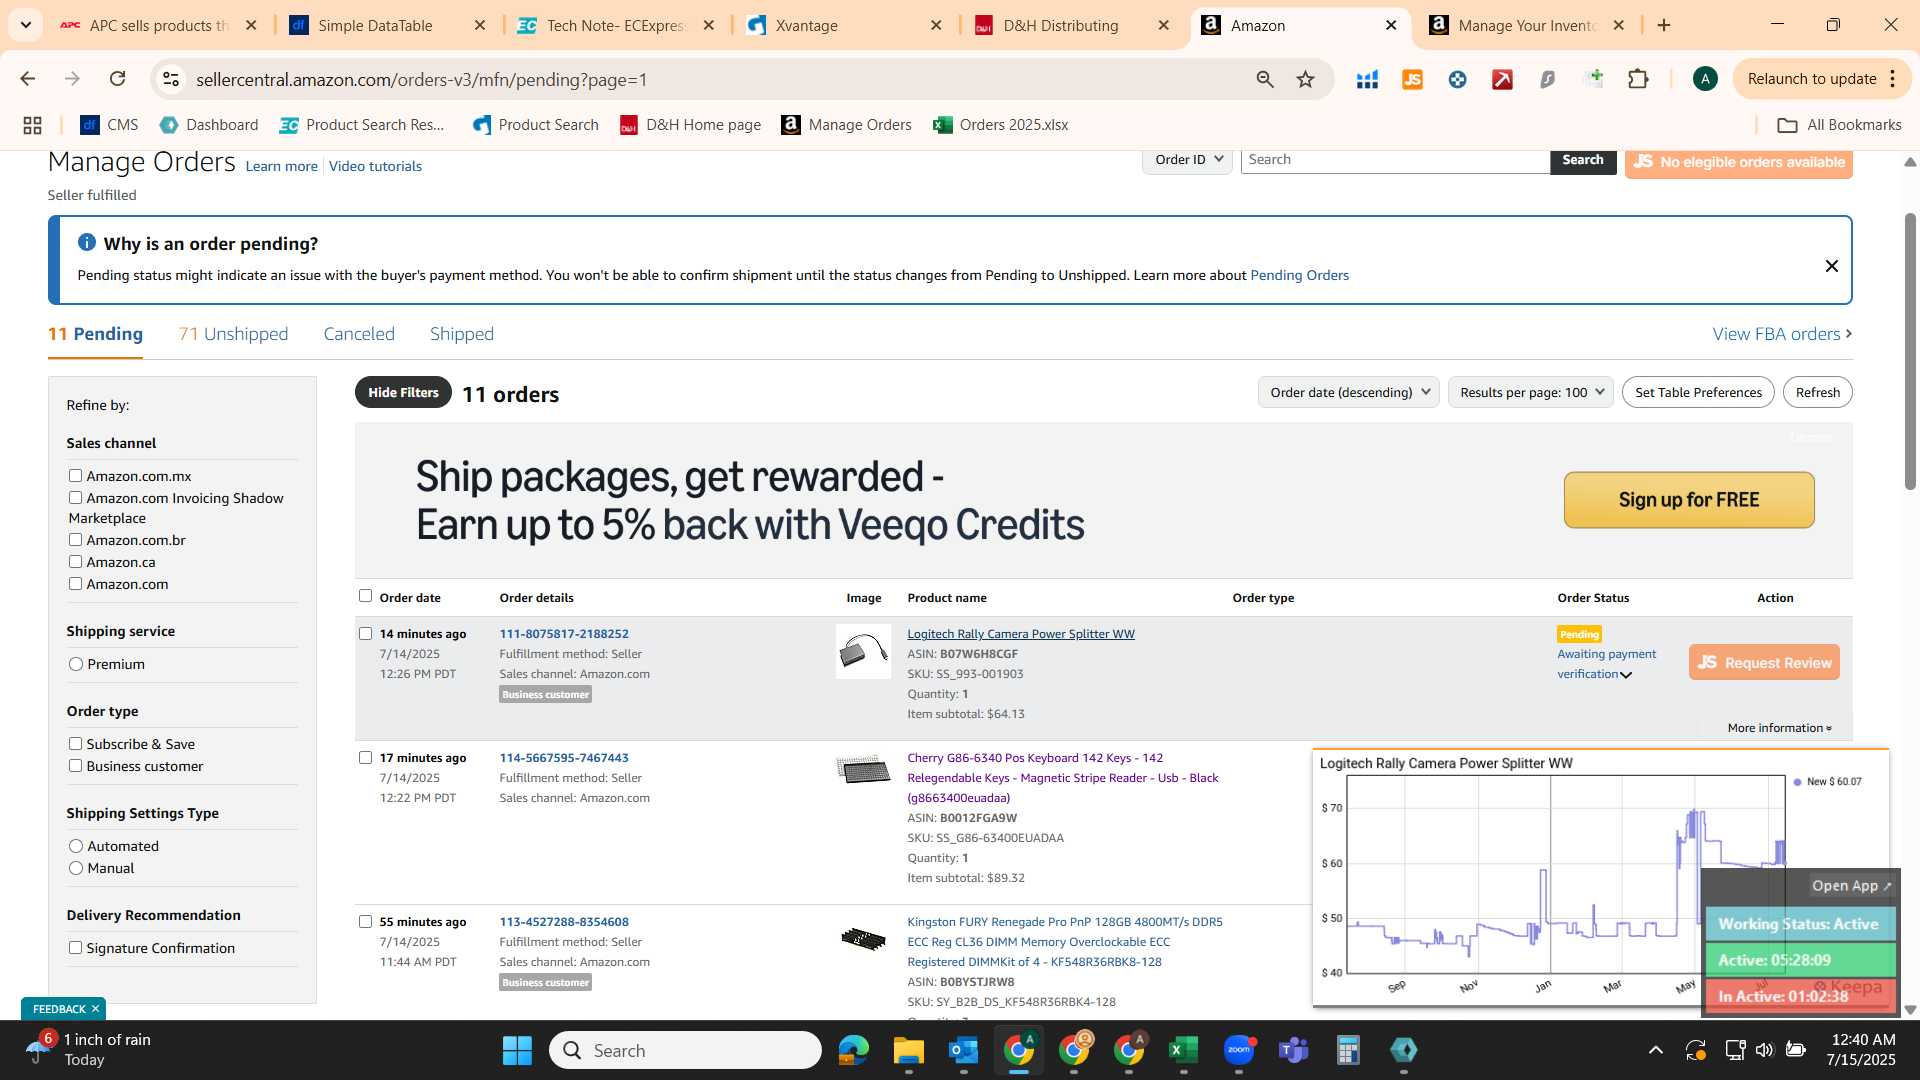Viewport: 1920px width, 1080px height.
Task: Open View FBA orders link
Action: [x=1782, y=334]
